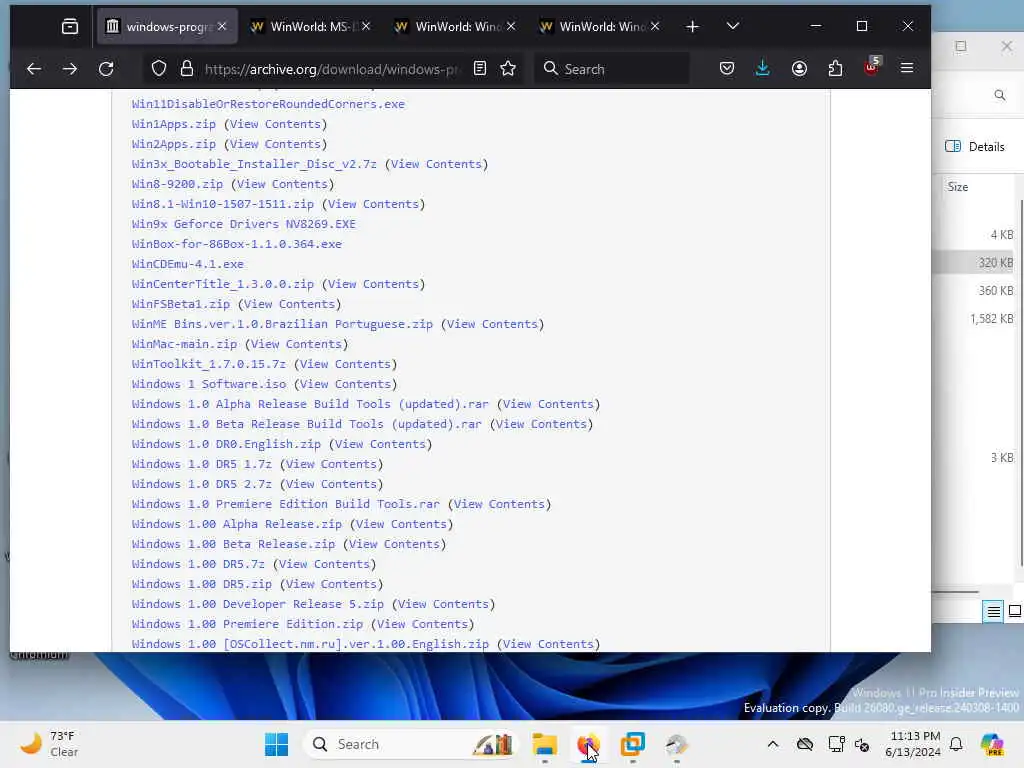Expand the list all tabs chevron
This screenshot has height=768, width=1024.
click(733, 26)
